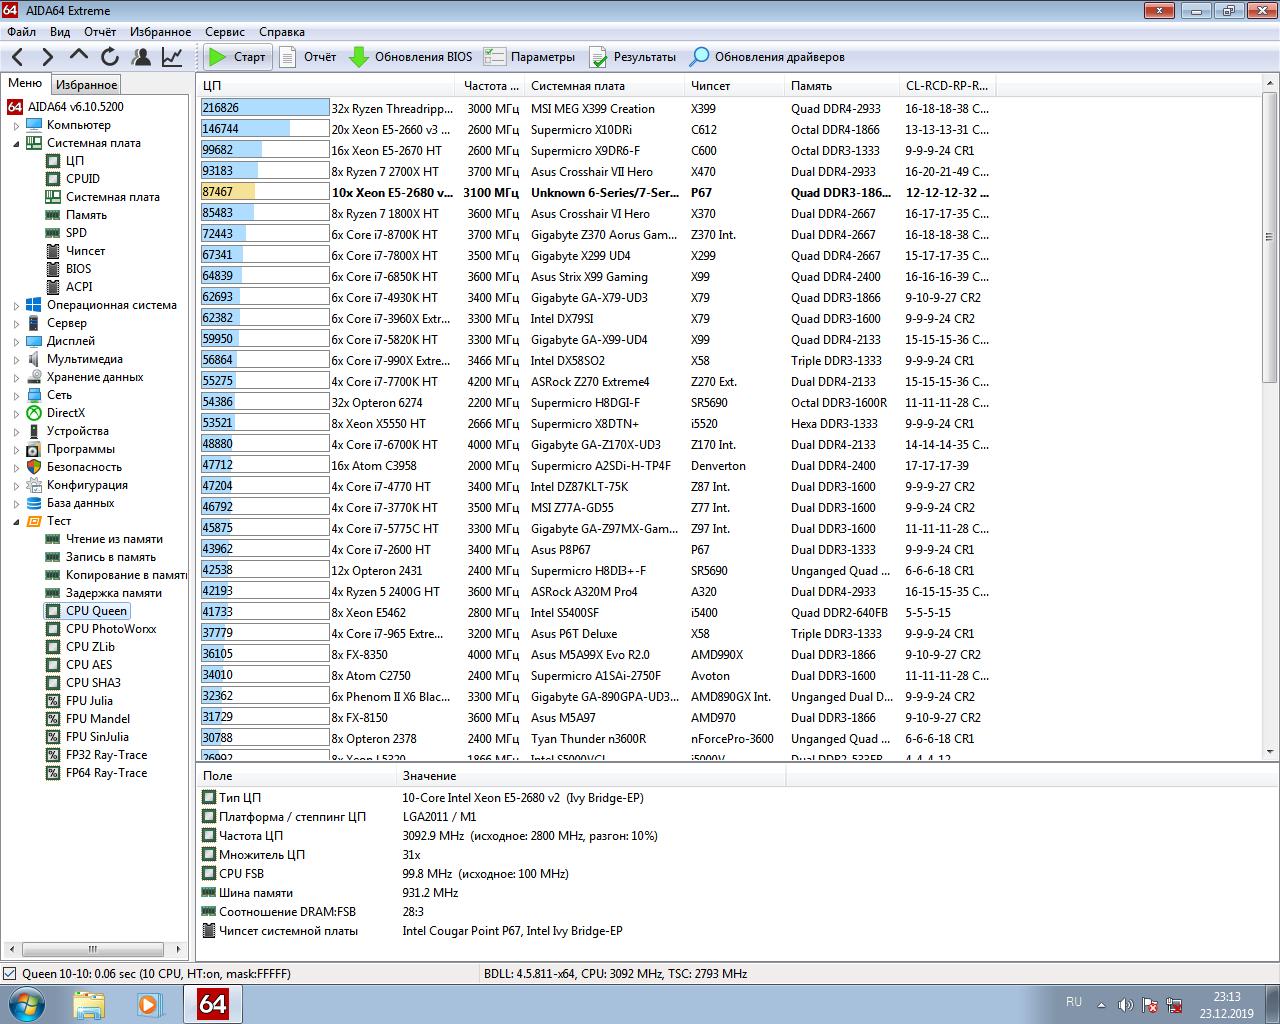Viewport: 1280px width, 1024px height.
Task: Select the BIOS tree icon
Action: pyautogui.click(x=53, y=269)
